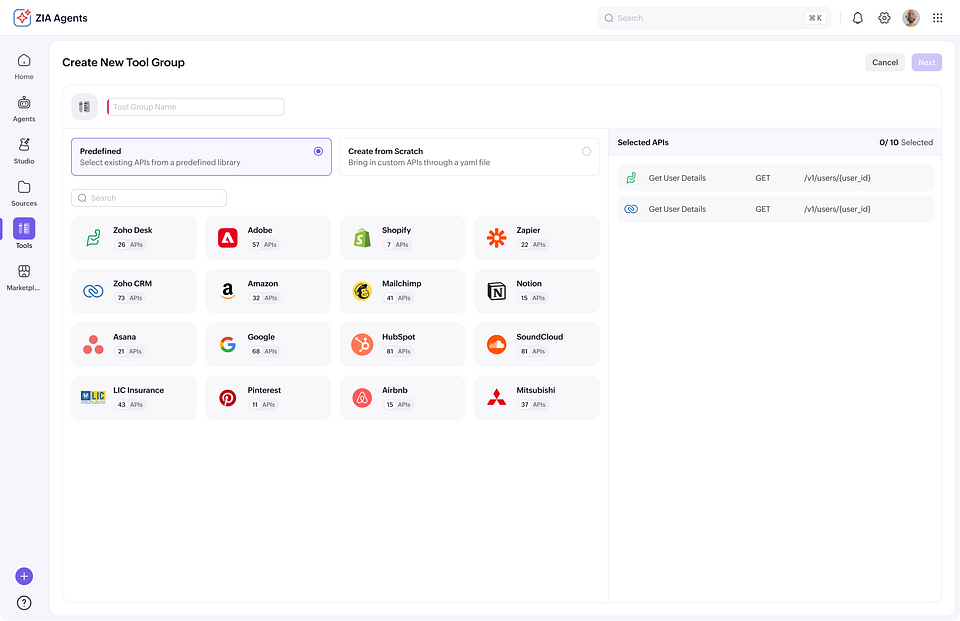The height and width of the screenshot is (621, 960).
Task: Click Adobe's 57 APIs badge
Action: [264, 244]
